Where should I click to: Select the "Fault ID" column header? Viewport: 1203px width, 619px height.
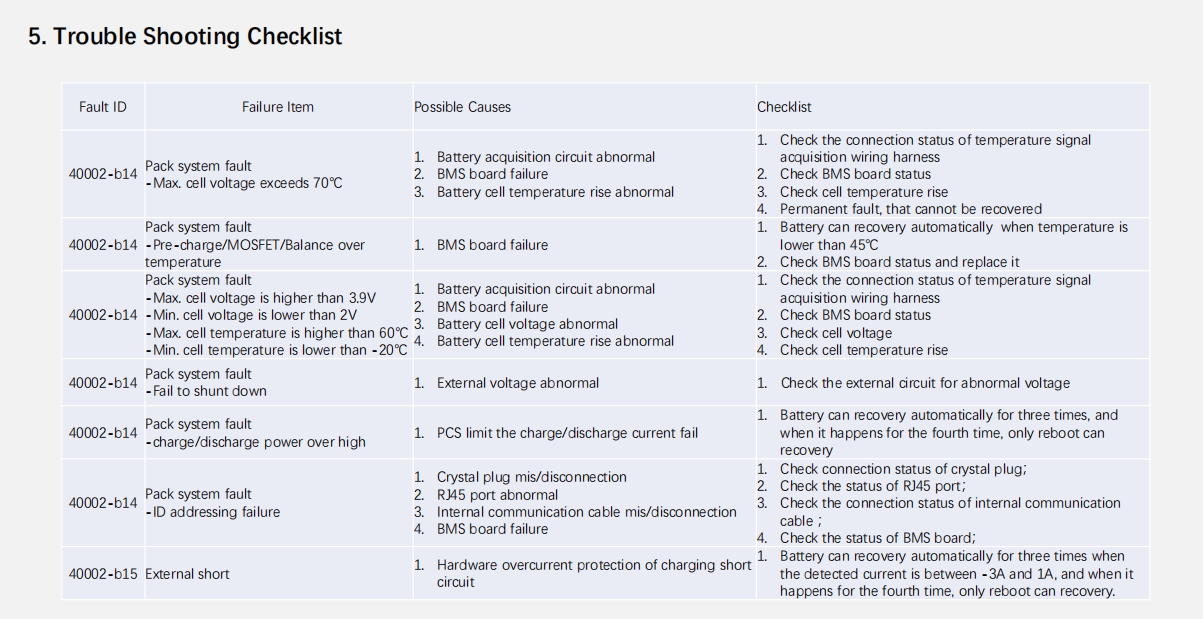(x=102, y=107)
